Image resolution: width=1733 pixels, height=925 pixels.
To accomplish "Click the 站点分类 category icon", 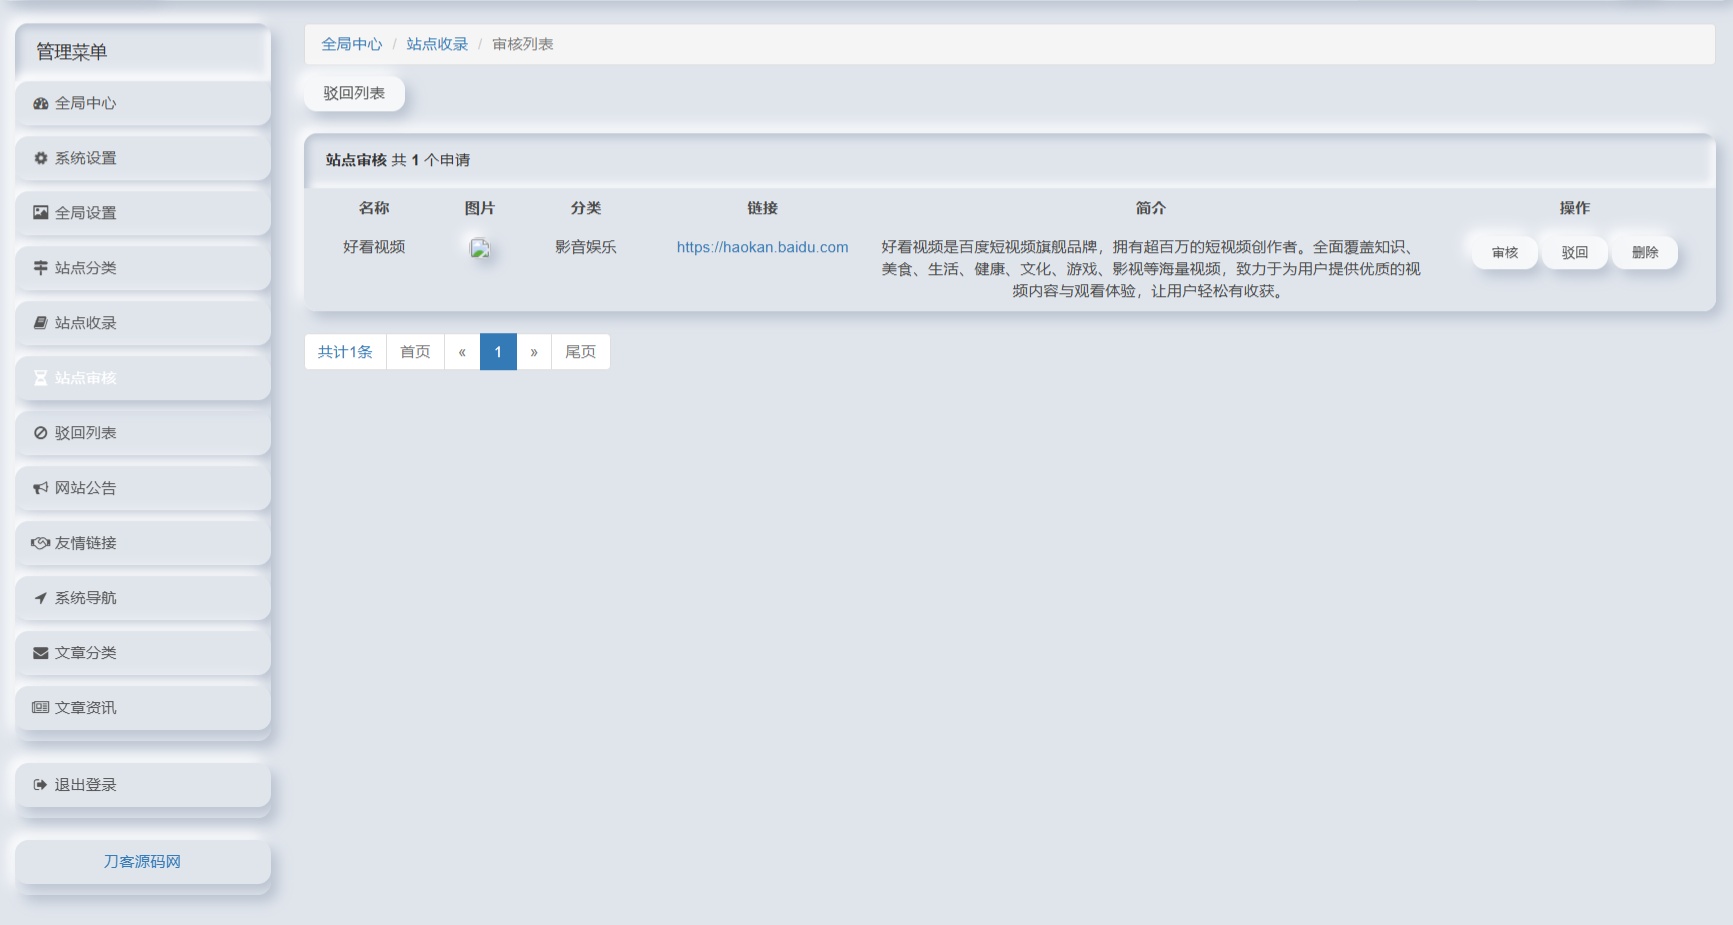I will [39, 268].
